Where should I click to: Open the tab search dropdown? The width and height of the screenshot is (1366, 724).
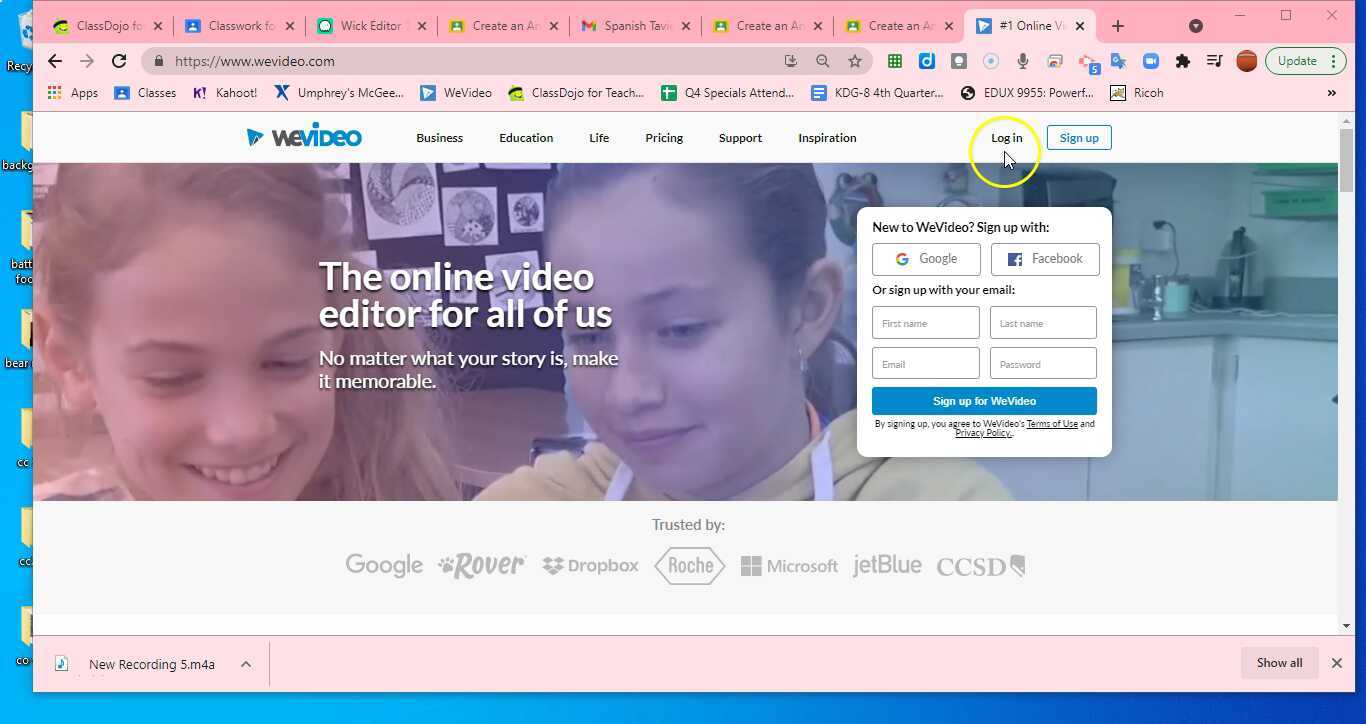point(1195,26)
